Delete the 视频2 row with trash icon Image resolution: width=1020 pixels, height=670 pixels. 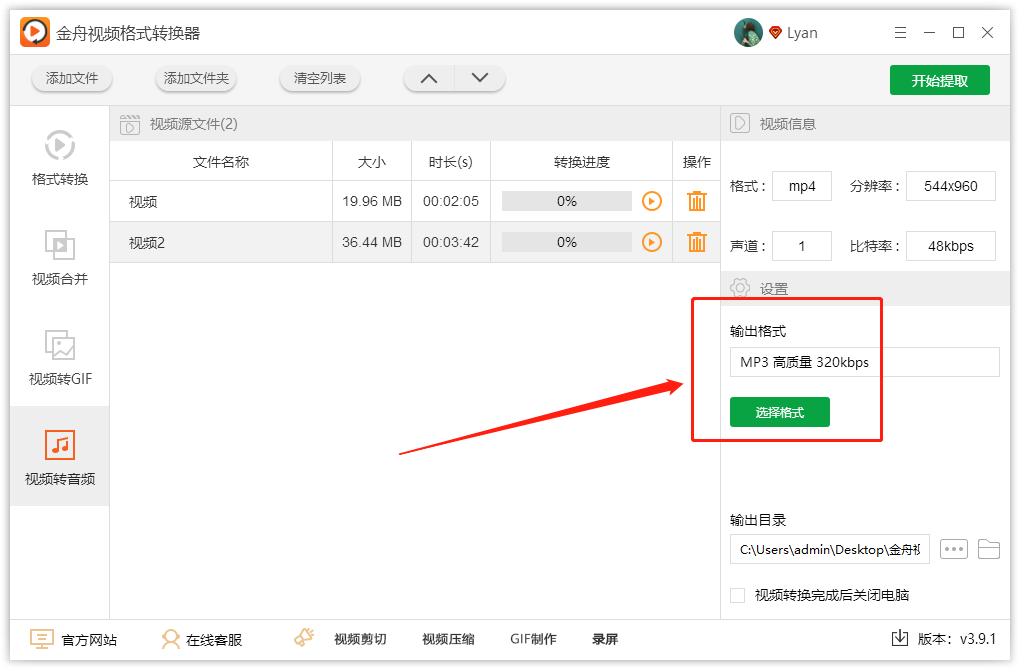[x=697, y=242]
